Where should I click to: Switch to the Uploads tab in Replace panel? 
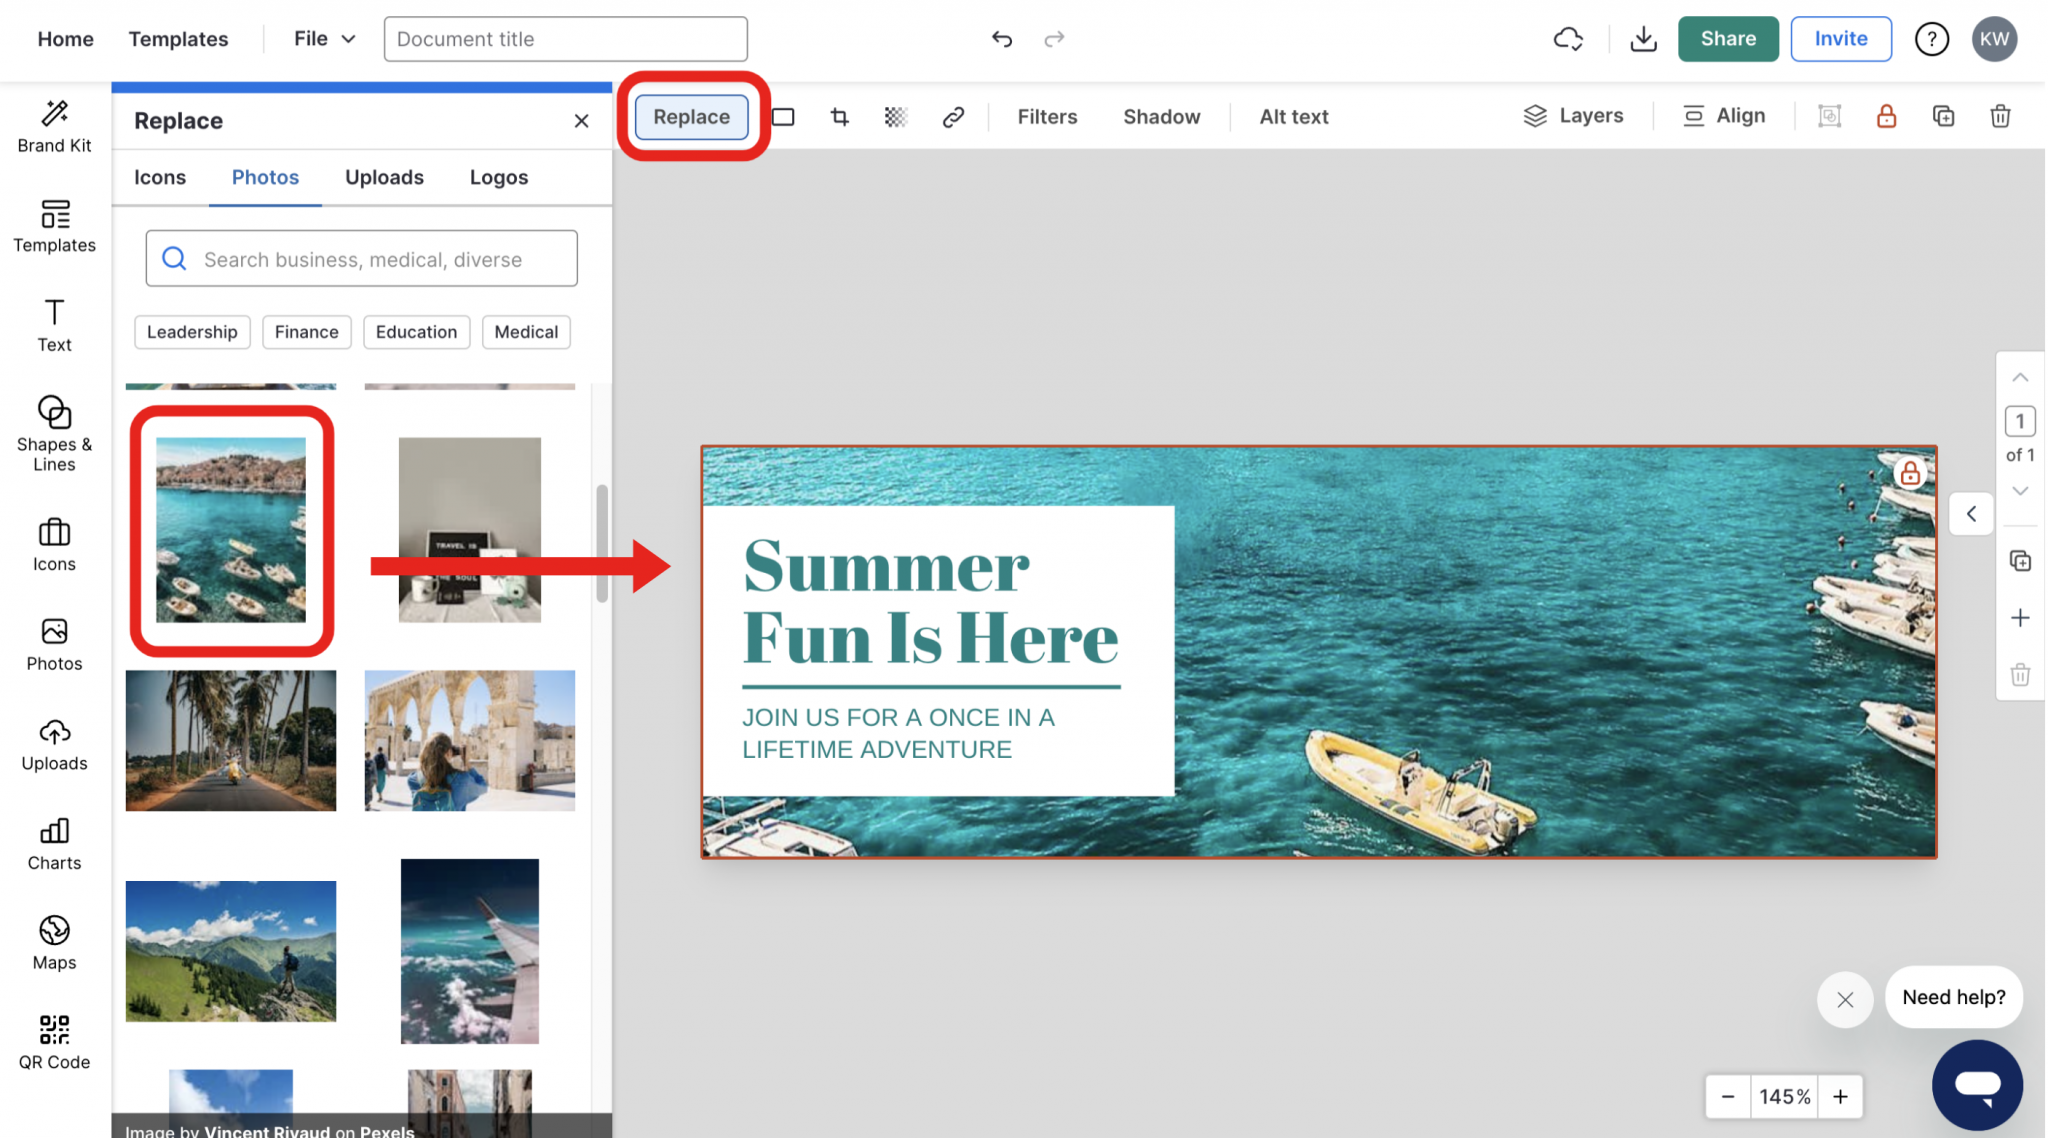click(384, 177)
